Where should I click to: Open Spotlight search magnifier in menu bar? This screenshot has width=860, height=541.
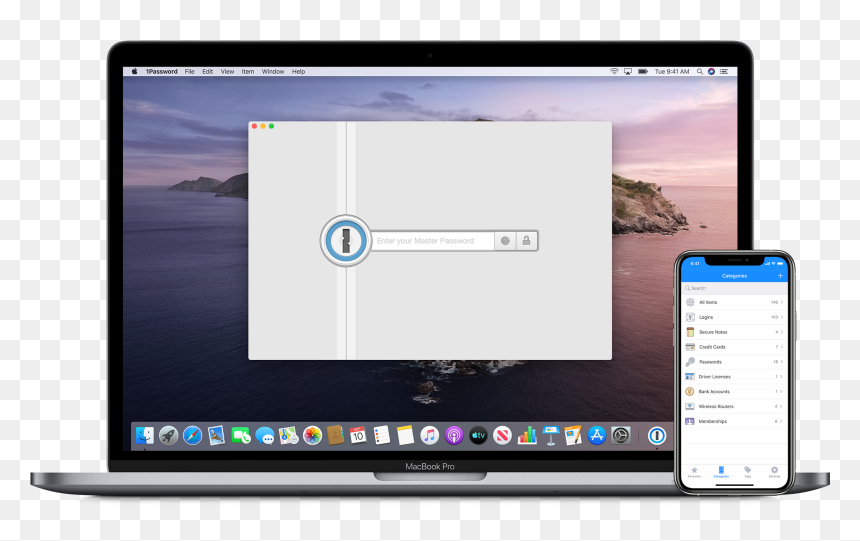click(700, 71)
